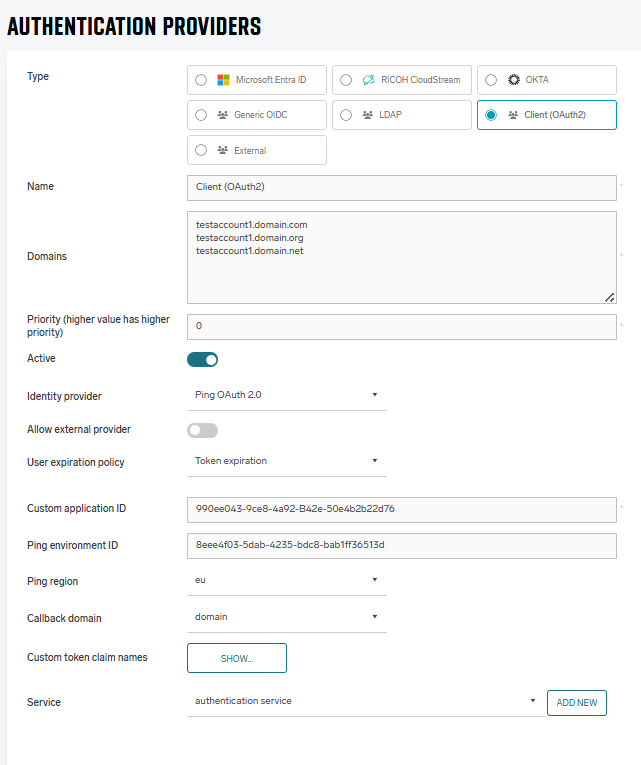Select the LDAP radio button
Screen dimensions: 641x765
click(346, 115)
